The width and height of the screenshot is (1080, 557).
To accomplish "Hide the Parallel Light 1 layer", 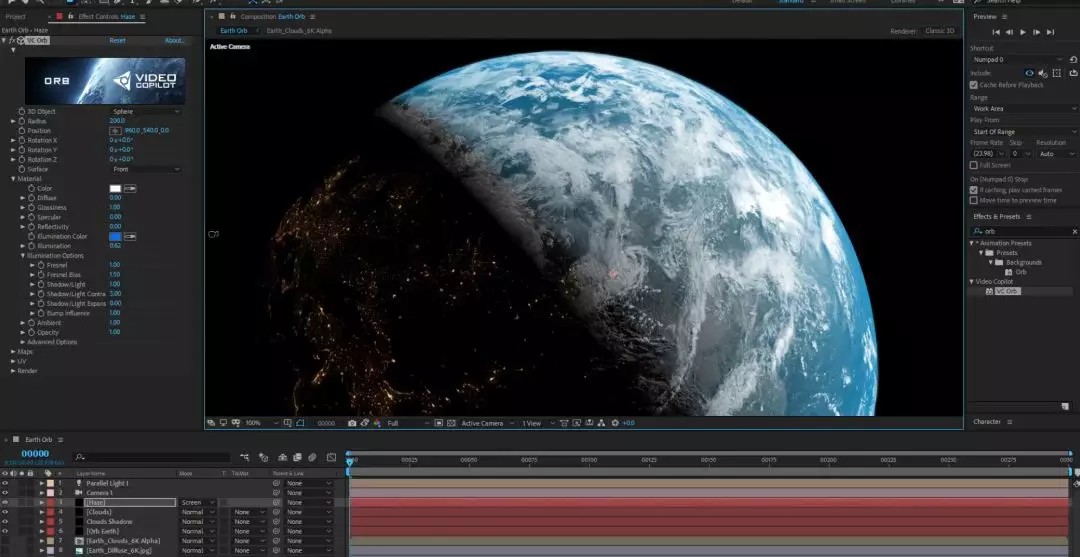I will coord(6,483).
